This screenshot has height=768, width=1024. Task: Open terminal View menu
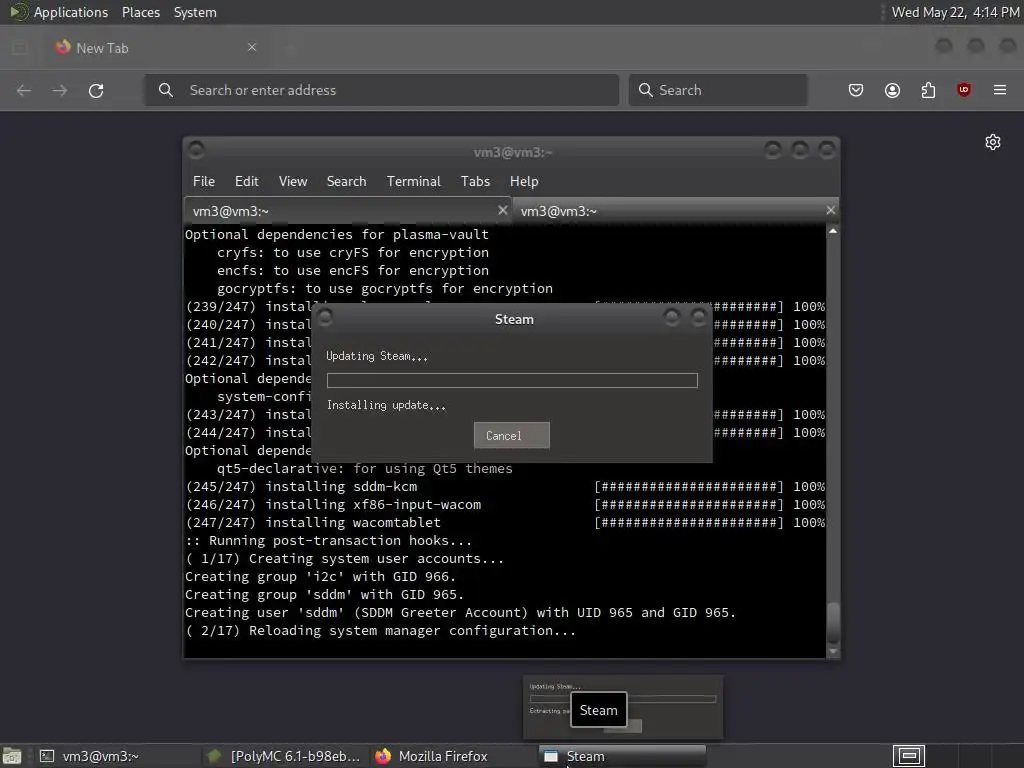pos(293,182)
